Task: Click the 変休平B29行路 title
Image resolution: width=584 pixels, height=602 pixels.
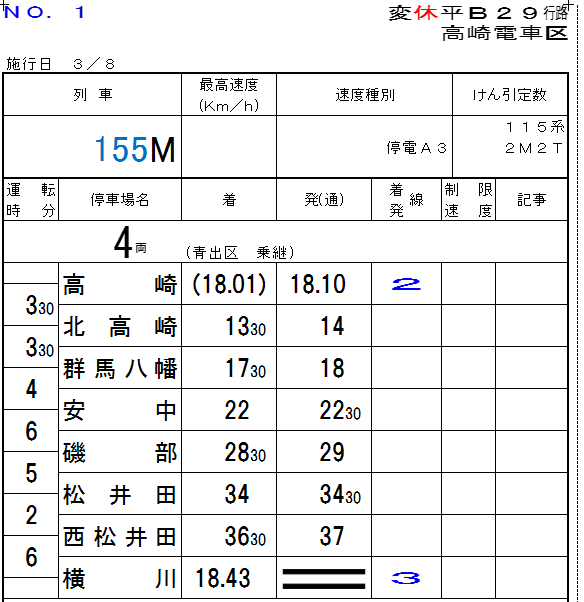Action: point(478,13)
